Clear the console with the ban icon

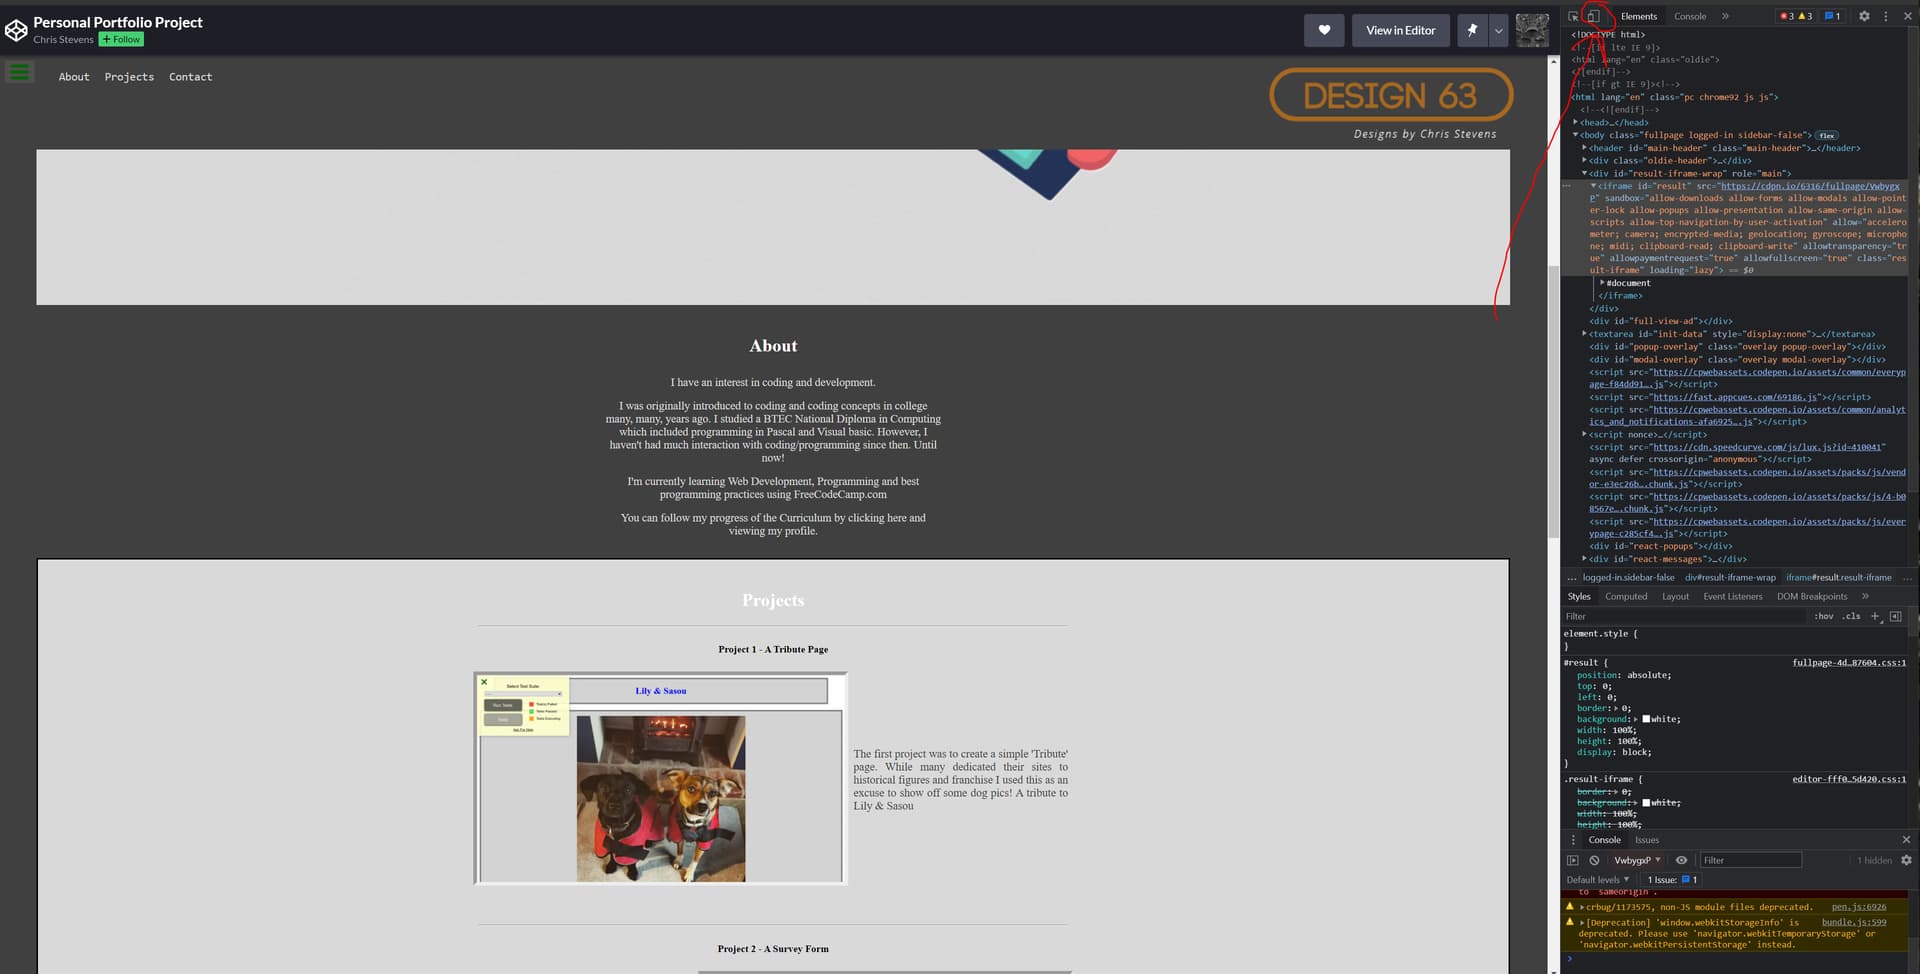pyautogui.click(x=1594, y=860)
